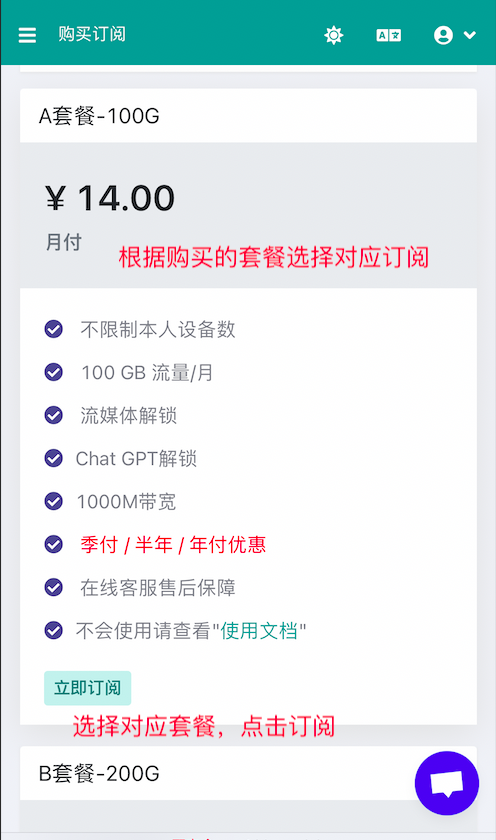
Task: Click checkmark beside 流媒体解锁
Action: click(x=54, y=415)
